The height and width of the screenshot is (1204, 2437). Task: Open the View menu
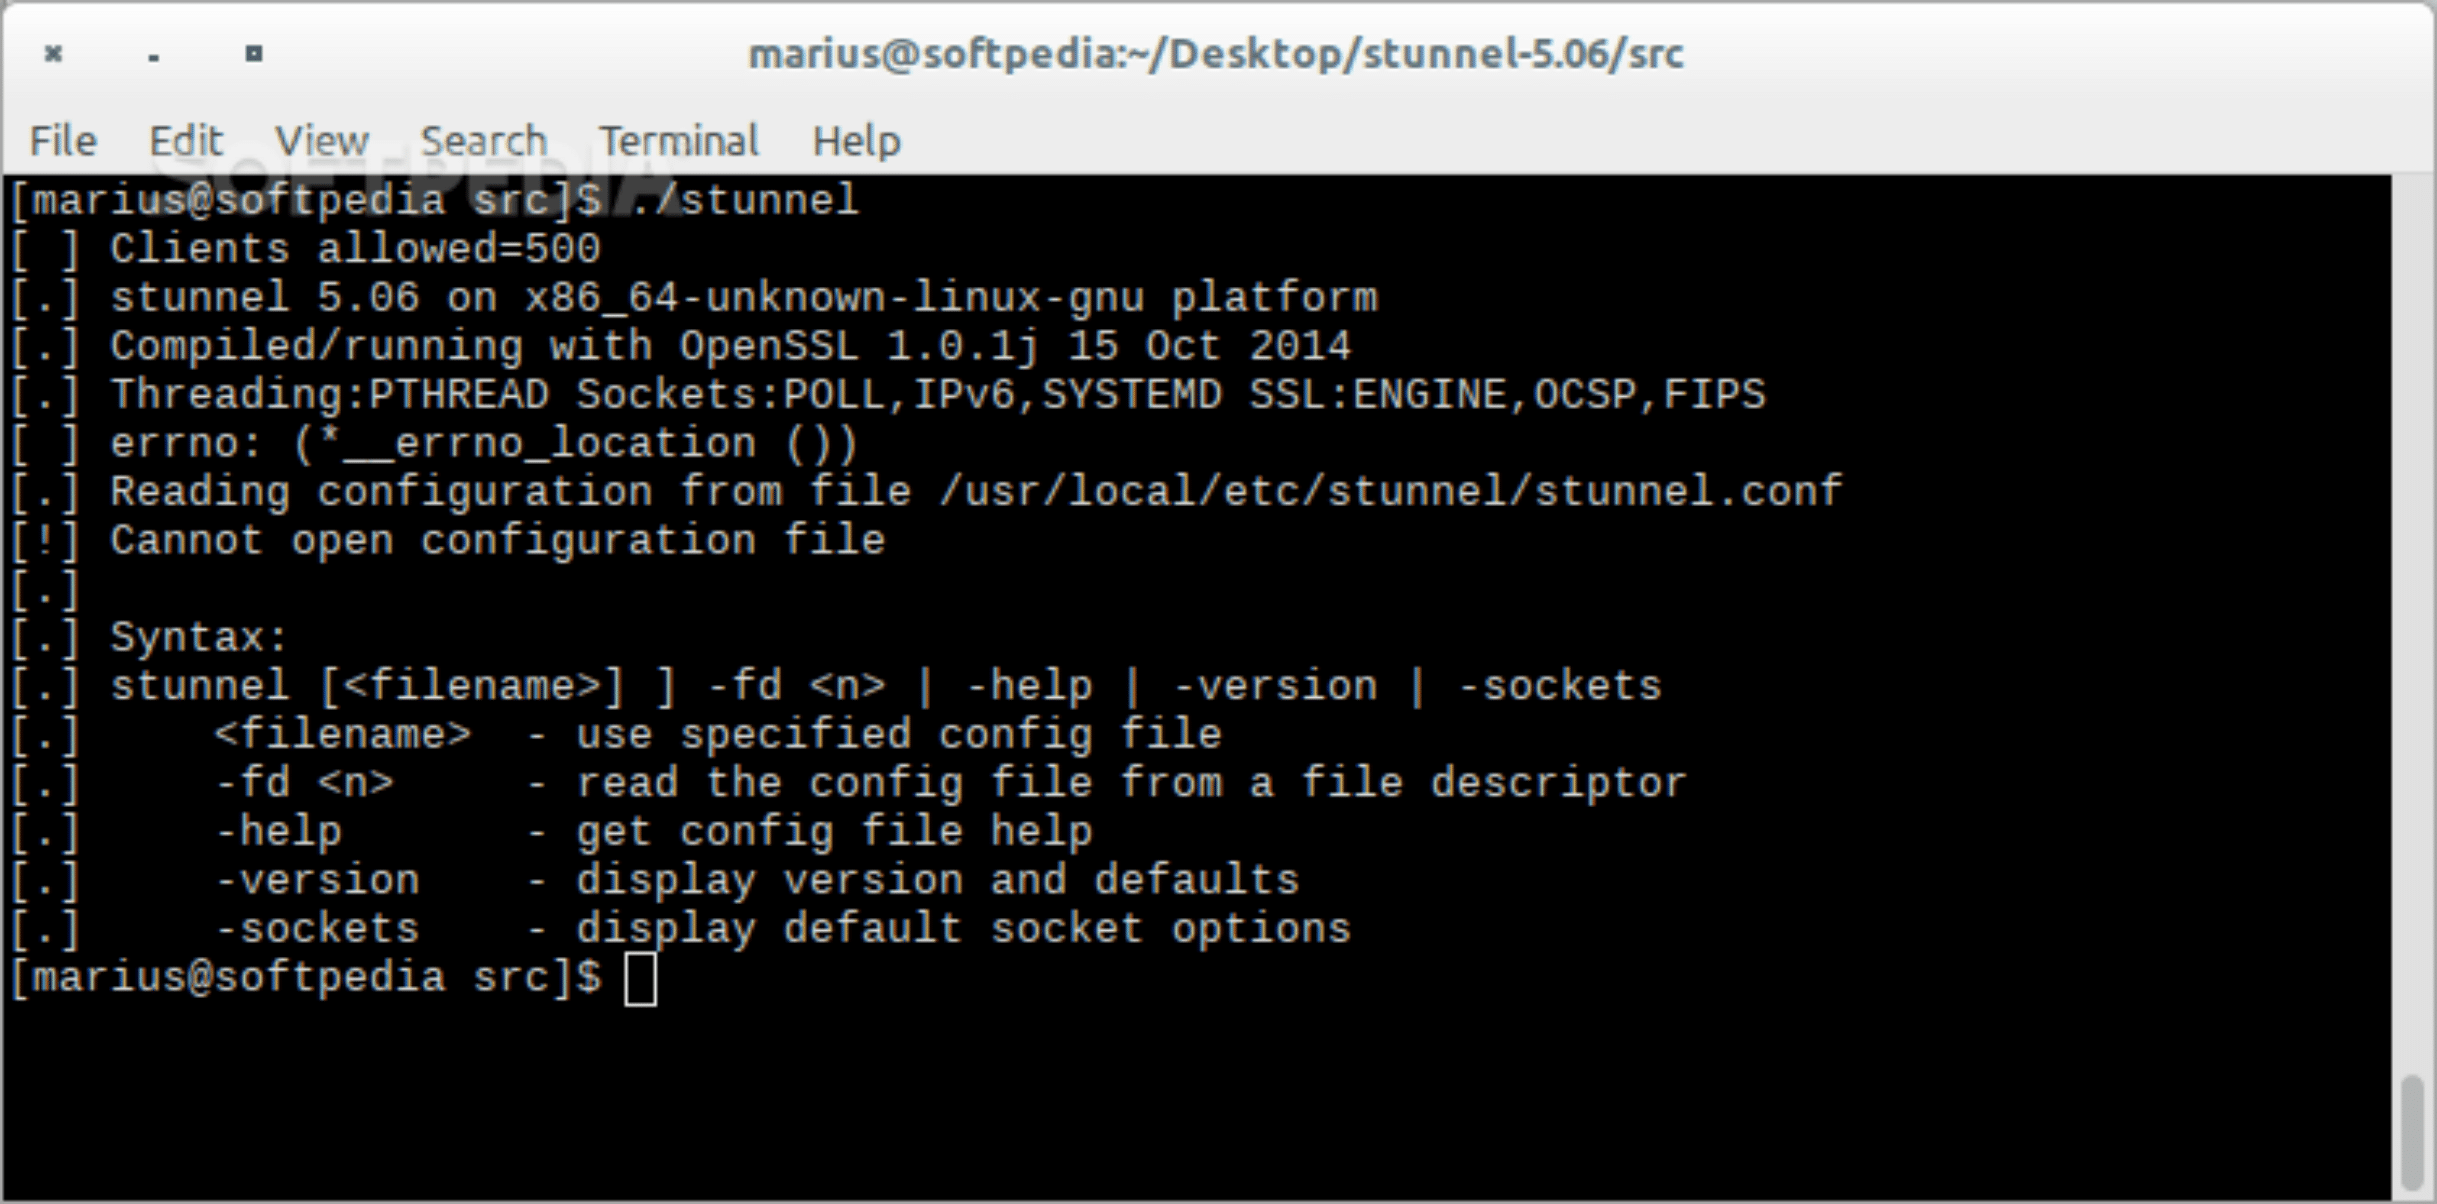click(321, 141)
